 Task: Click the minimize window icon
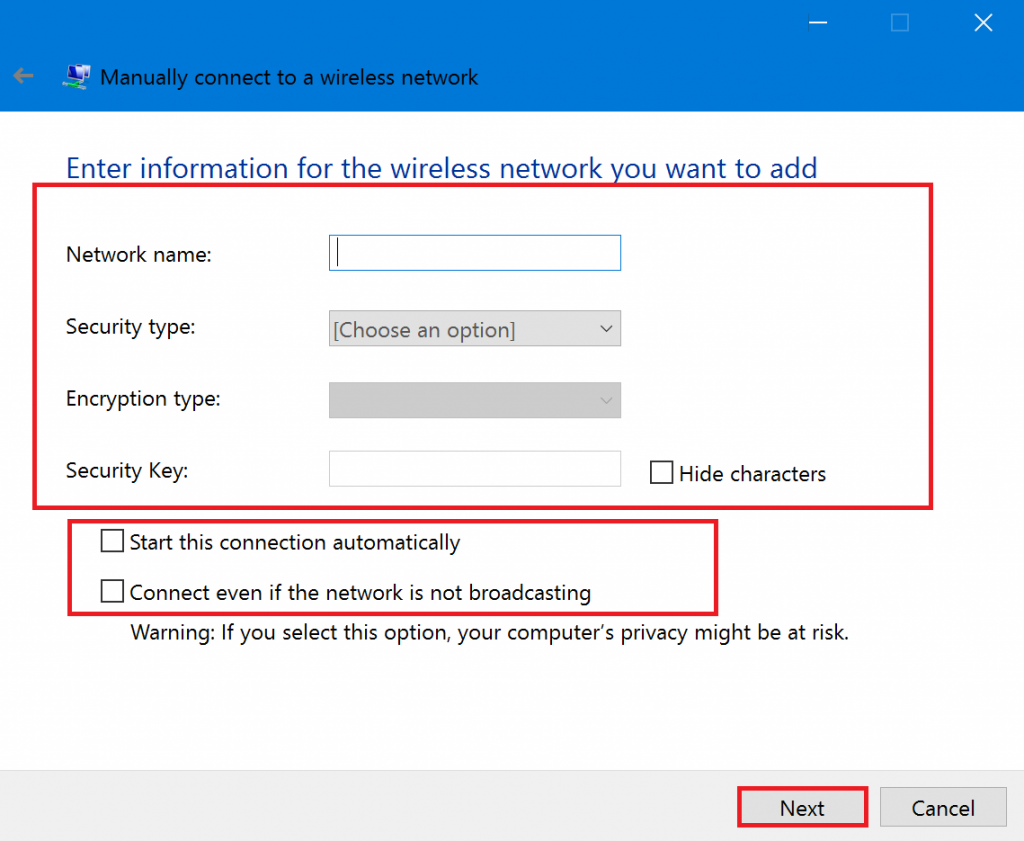coord(817,22)
